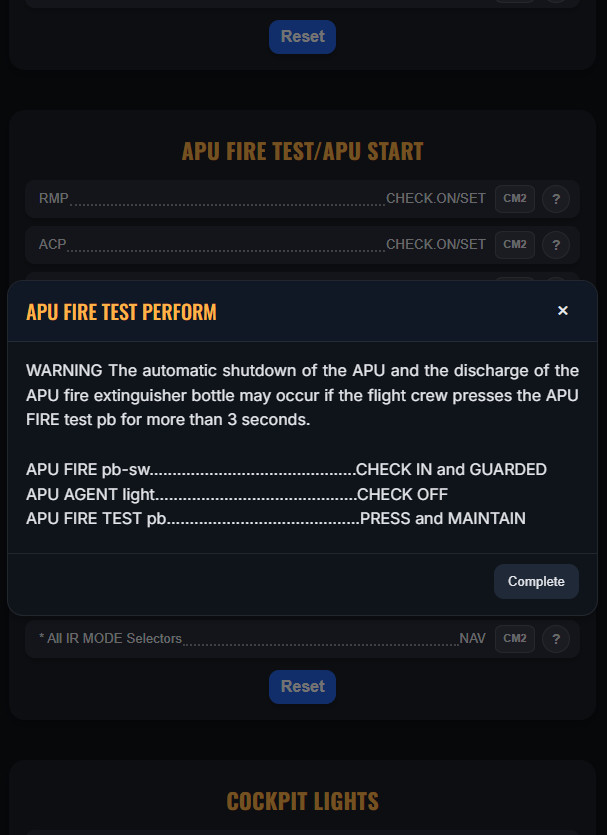This screenshot has height=835, width=607.
Task: Open help for the RMP checklist item
Action: pyautogui.click(x=556, y=199)
